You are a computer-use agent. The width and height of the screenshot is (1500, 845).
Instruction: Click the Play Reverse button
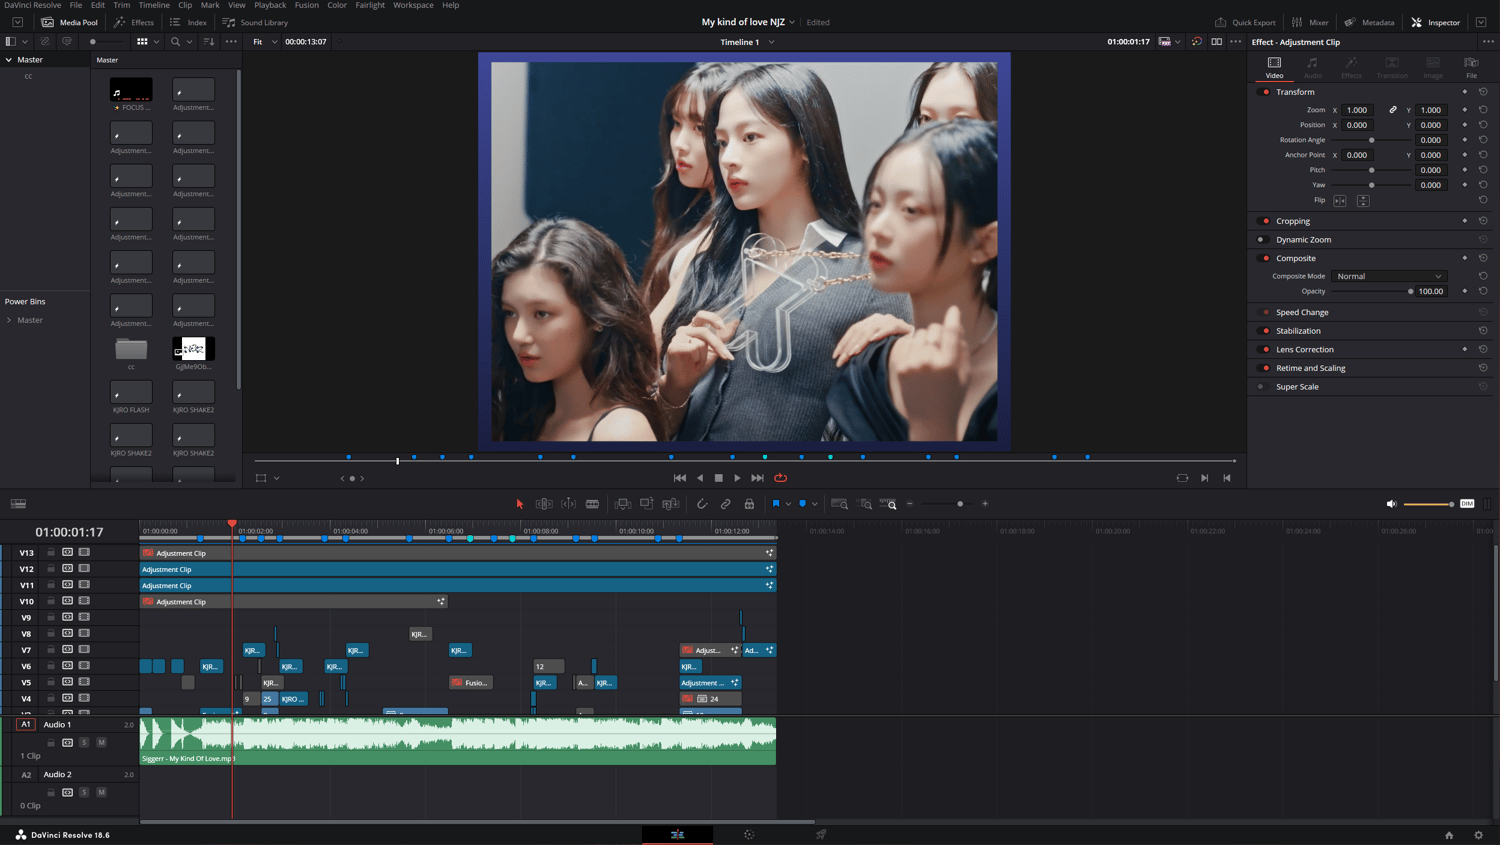pyautogui.click(x=699, y=478)
